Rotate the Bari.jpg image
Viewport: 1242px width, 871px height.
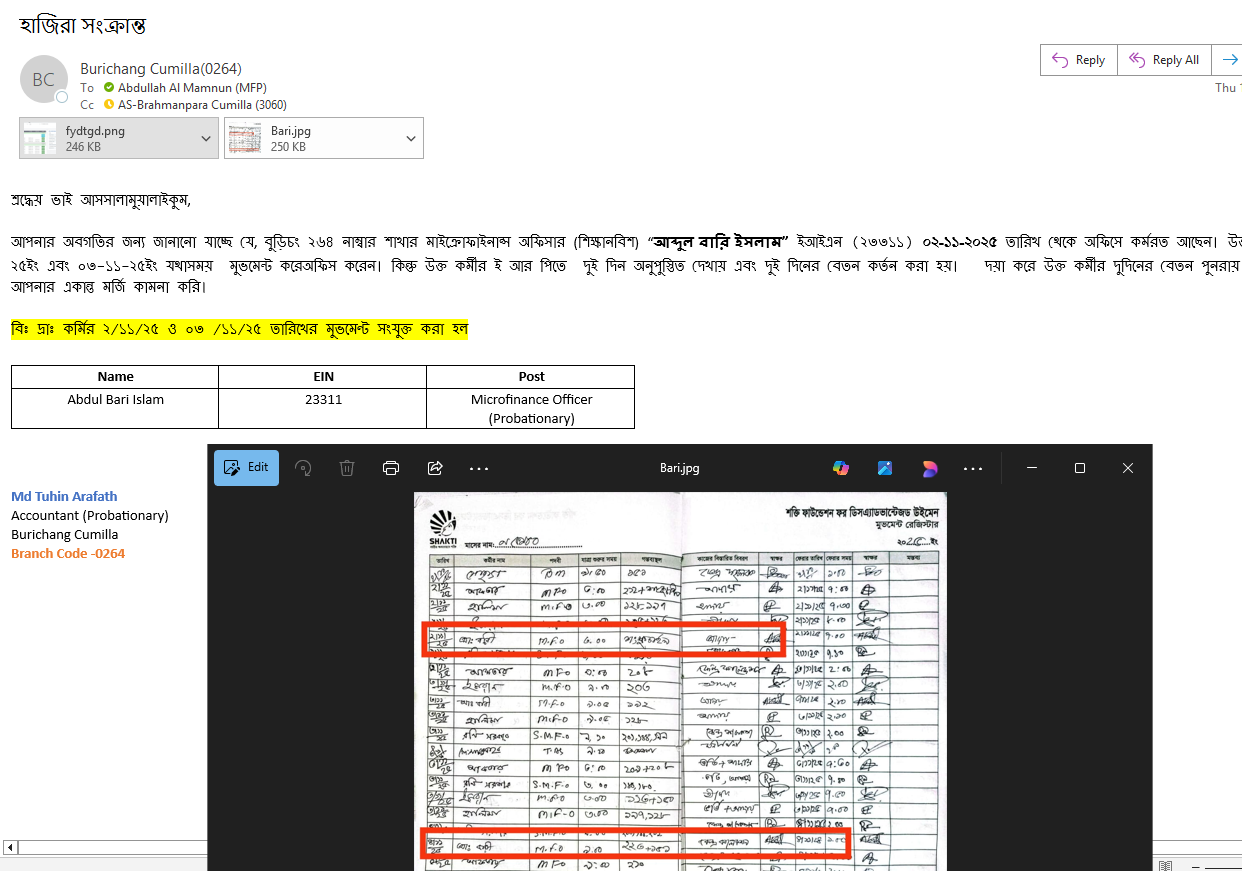303,468
